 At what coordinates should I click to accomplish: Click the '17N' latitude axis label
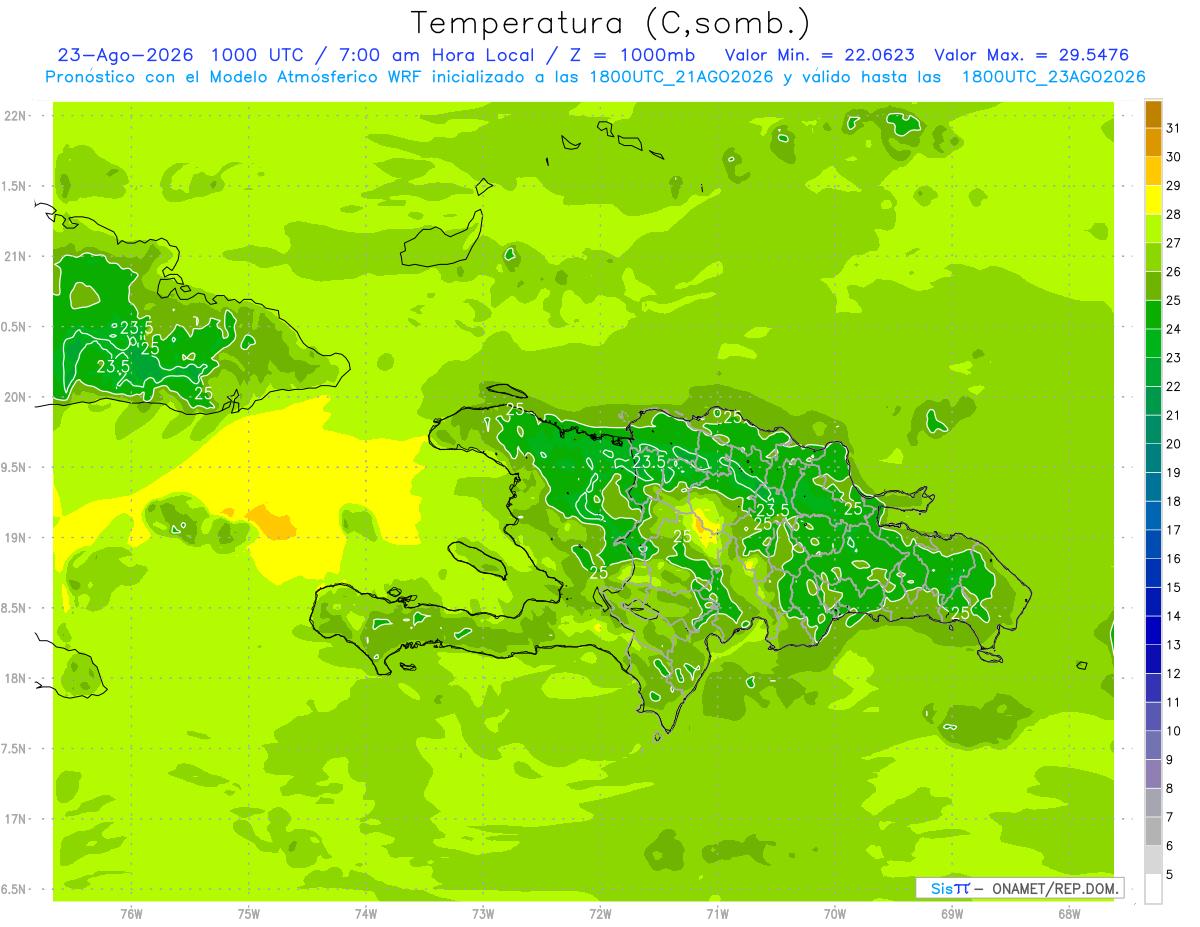(15, 820)
